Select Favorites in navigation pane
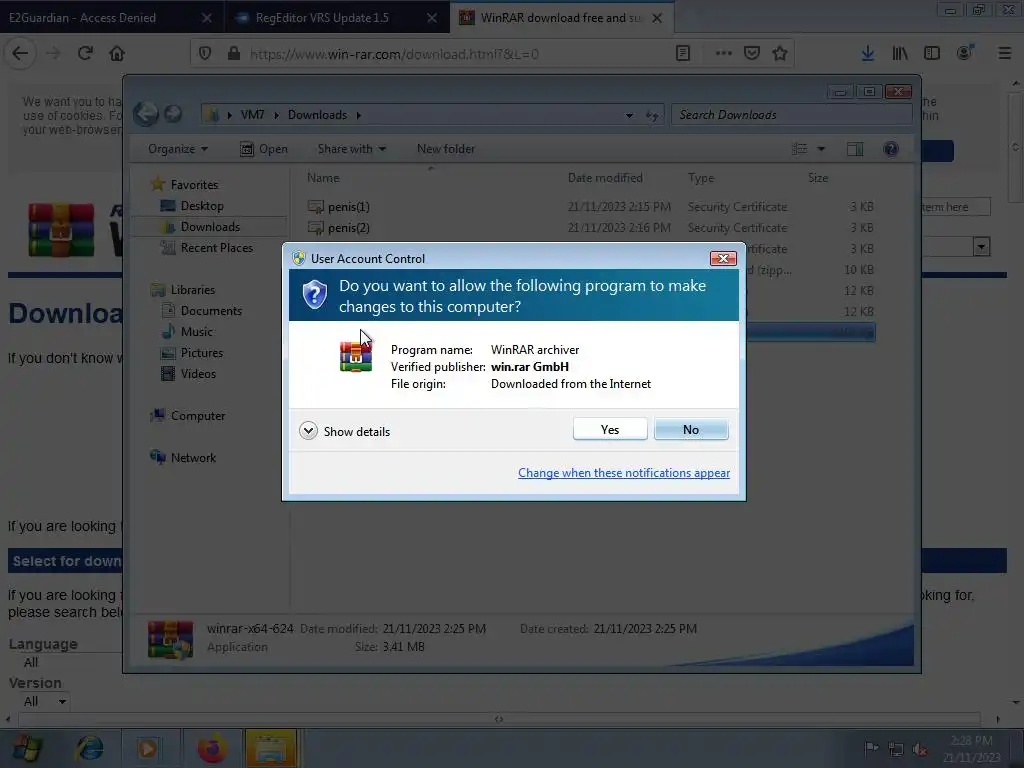The image size is (1024, 768). [x=194, y=185]
